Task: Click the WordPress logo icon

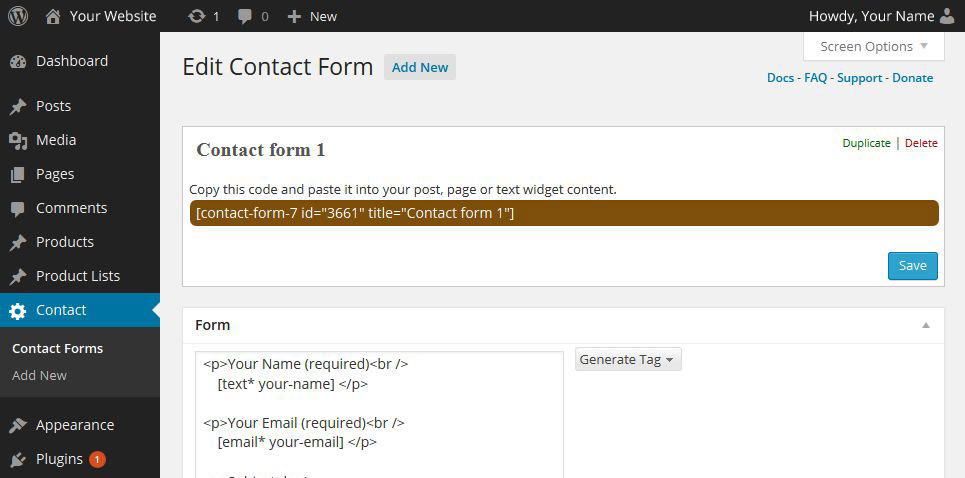Action: pos(18,16)
